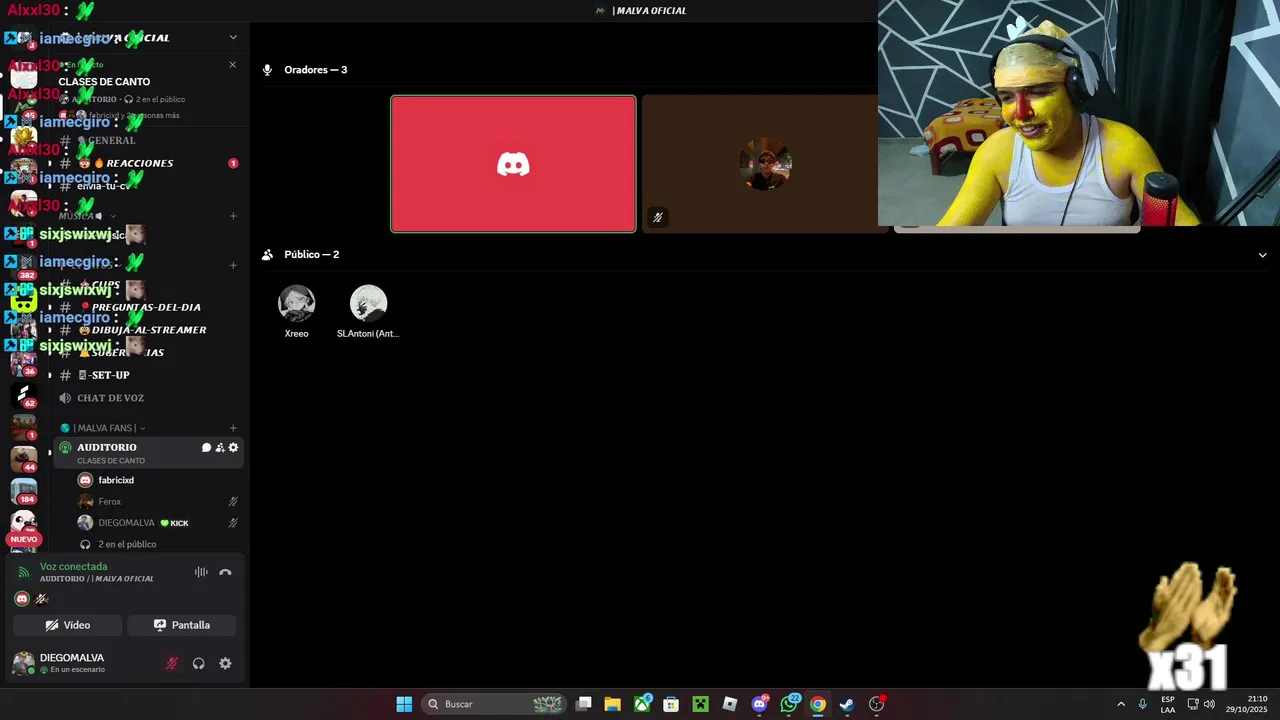Open Minecraft from taskbar
Screen dimensions: 1280x720
700,704
